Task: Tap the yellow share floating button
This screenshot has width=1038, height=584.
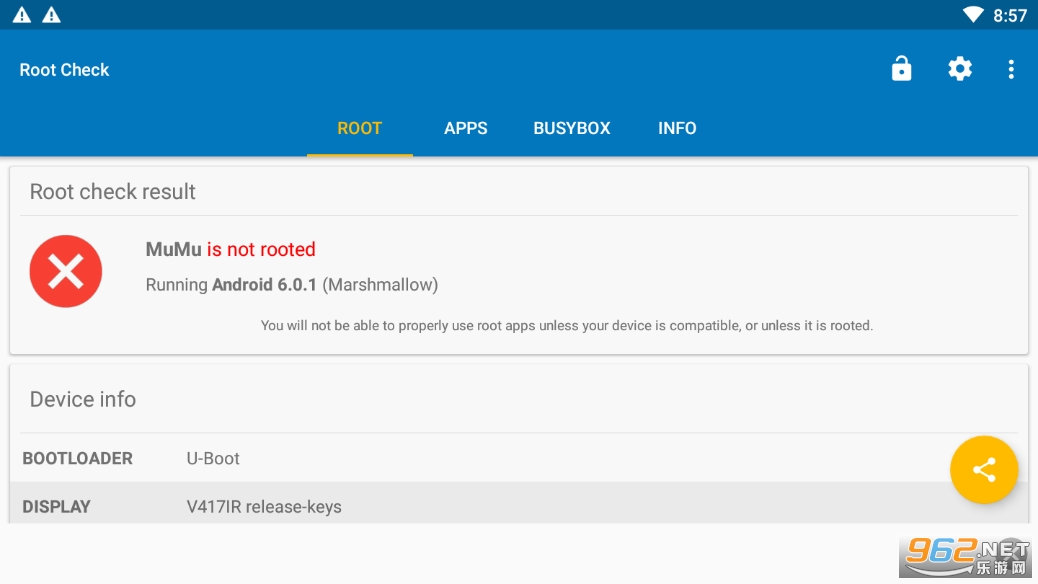Action: pos(983,469)
